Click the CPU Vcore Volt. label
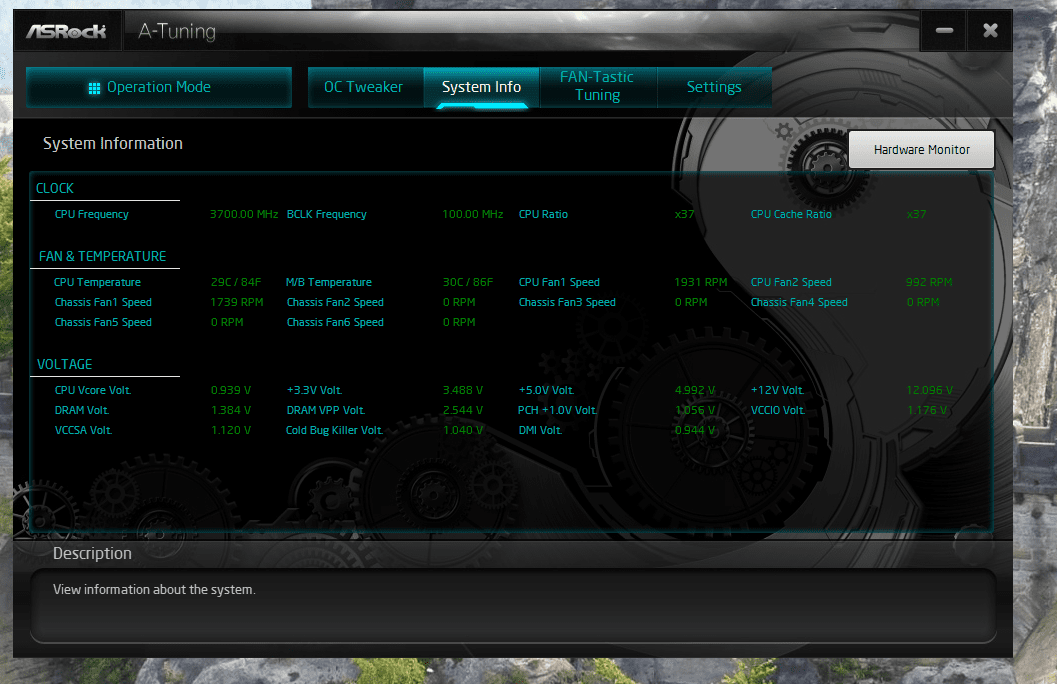The width and height of the screenshot is (1057, 684). tap(93, 391)
